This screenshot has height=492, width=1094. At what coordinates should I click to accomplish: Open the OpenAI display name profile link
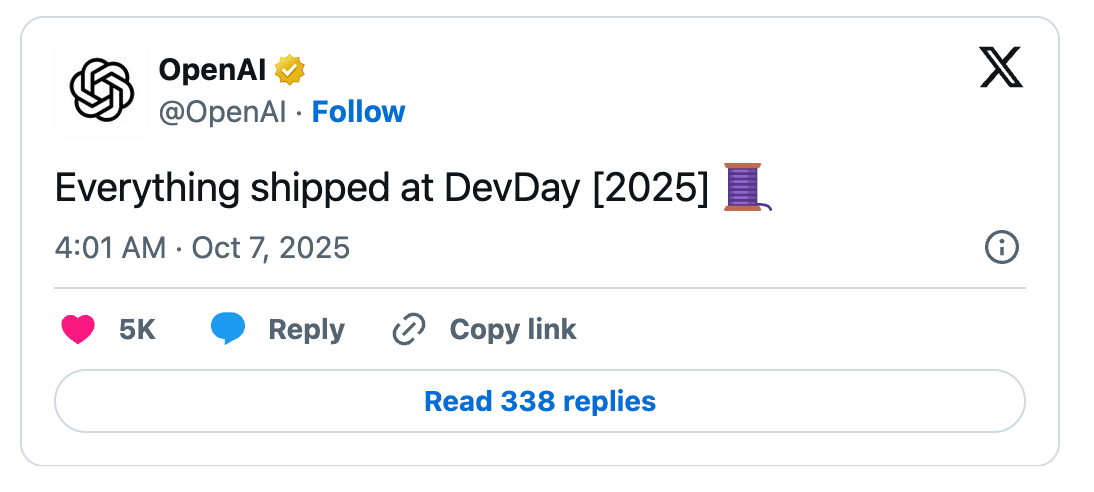pos(214,70)
